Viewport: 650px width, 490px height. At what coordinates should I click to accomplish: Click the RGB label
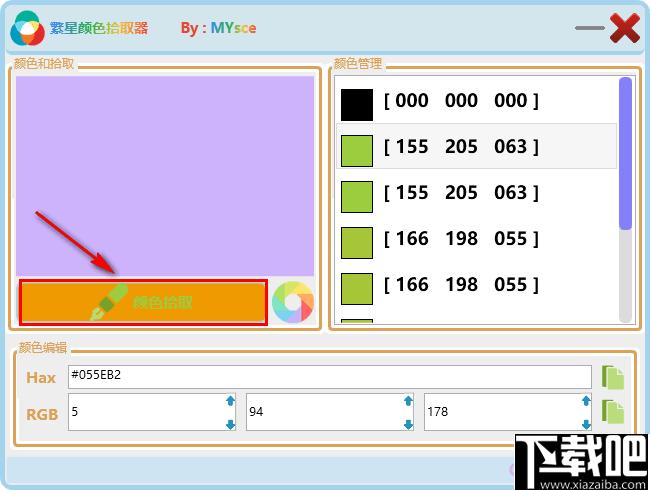42,415
